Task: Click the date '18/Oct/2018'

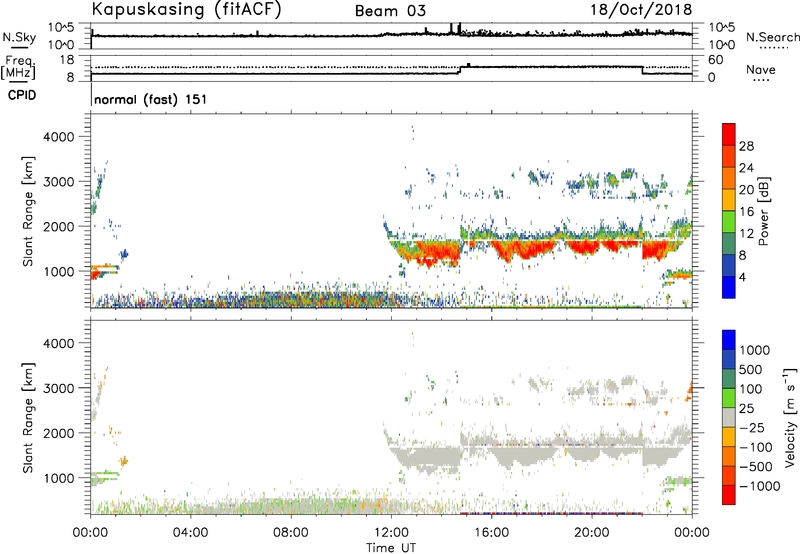Action: coord(641,10)
